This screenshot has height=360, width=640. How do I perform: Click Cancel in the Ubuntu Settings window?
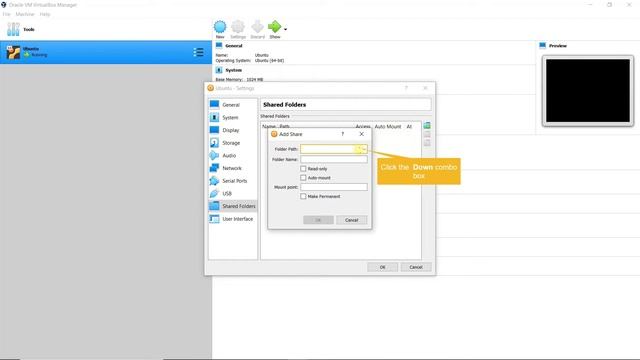[416, 267]
